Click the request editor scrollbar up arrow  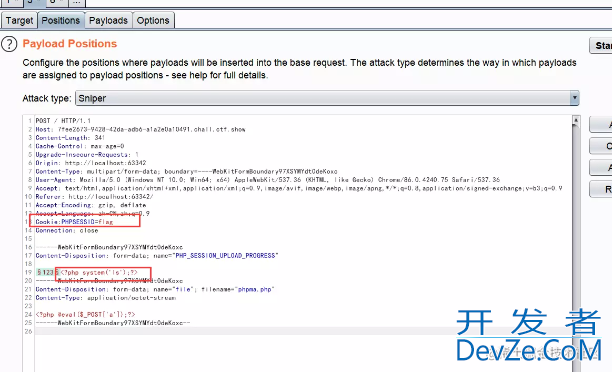[575, 120]
